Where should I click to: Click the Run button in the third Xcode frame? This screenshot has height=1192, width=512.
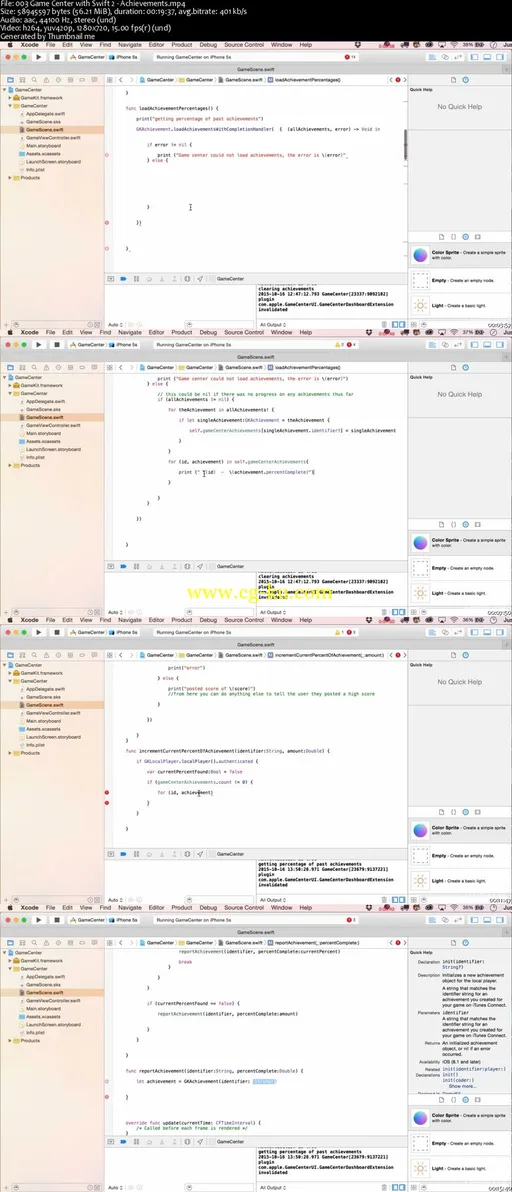coord(40,632)
